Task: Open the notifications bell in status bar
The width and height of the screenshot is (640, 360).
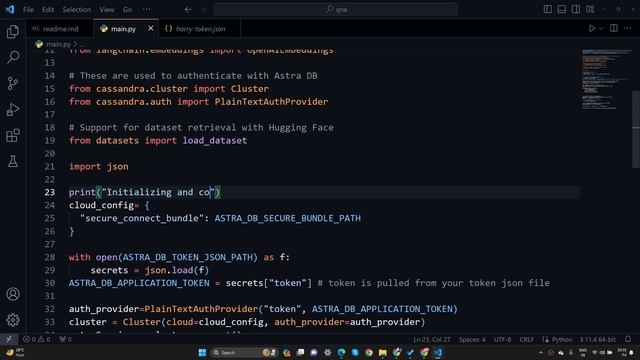Action: coord(628,339)
